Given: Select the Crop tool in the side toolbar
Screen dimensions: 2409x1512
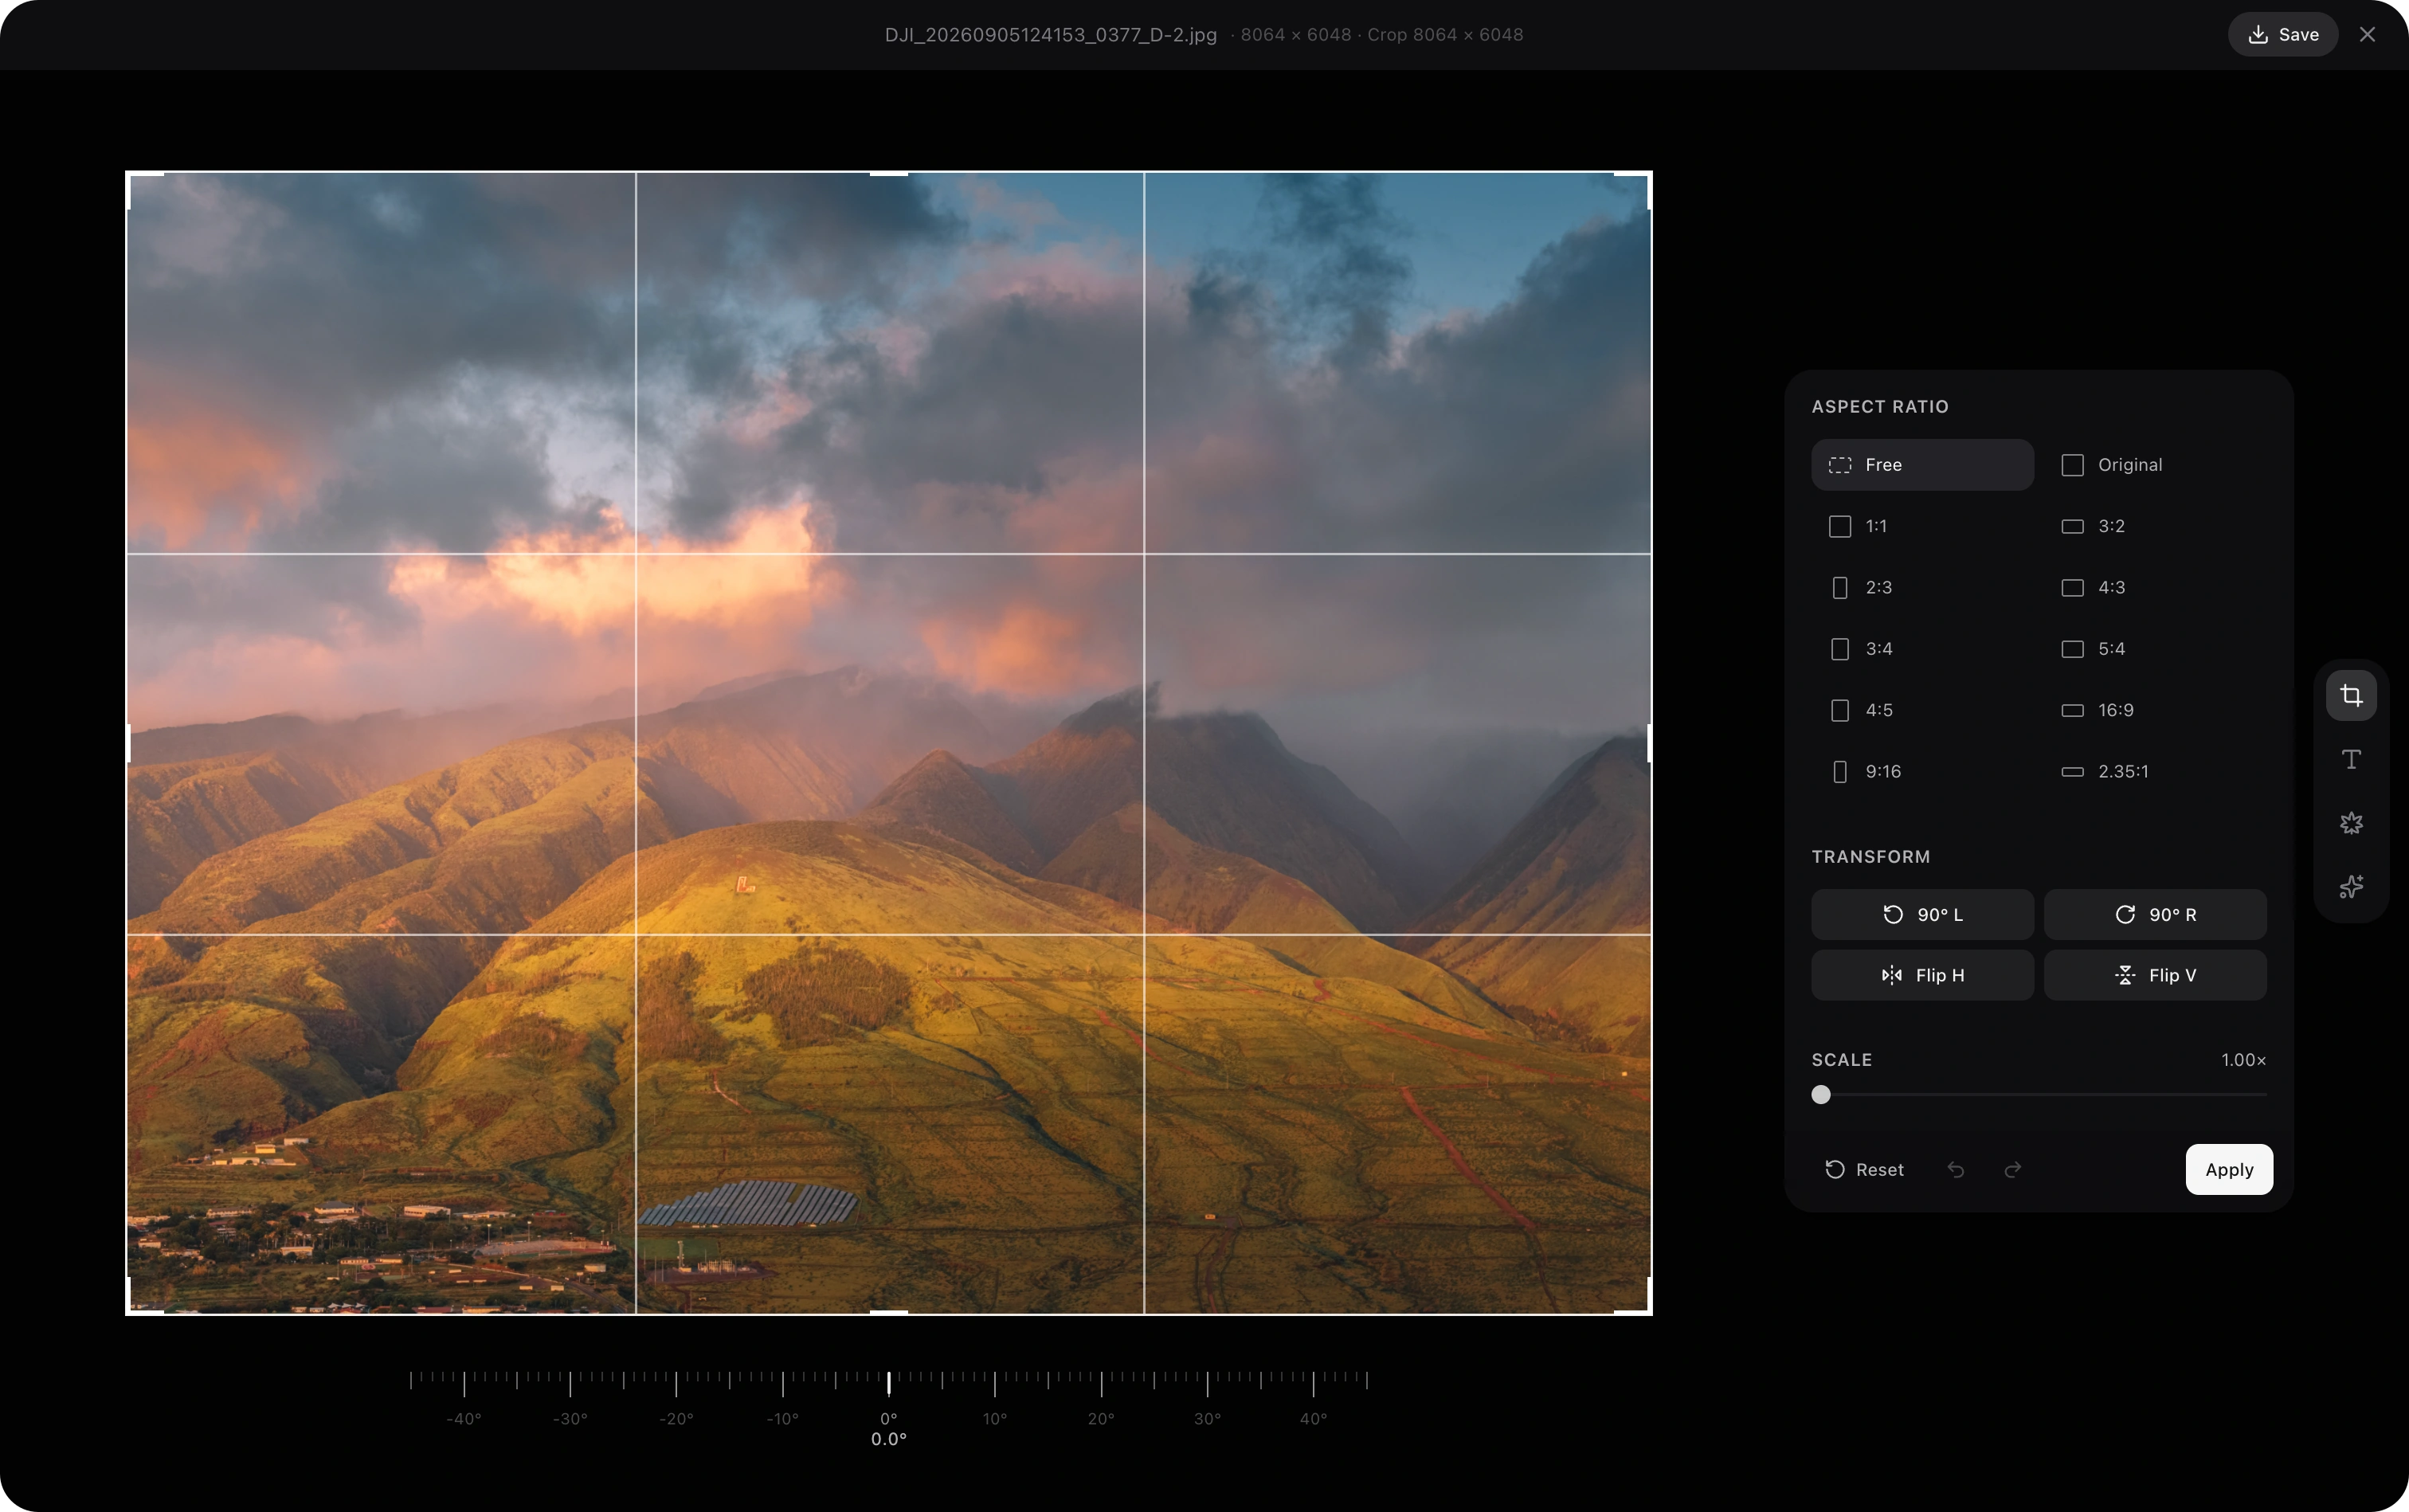Looking at the screenshot, I should coord(2351,695).
